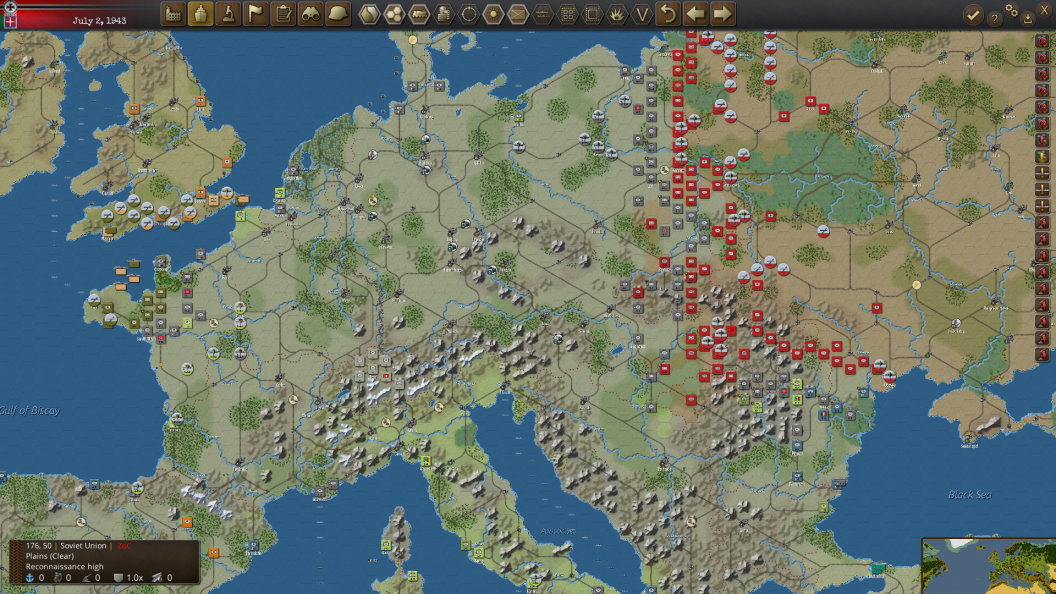Click the Reconnaissance high text

click(65, 566)
